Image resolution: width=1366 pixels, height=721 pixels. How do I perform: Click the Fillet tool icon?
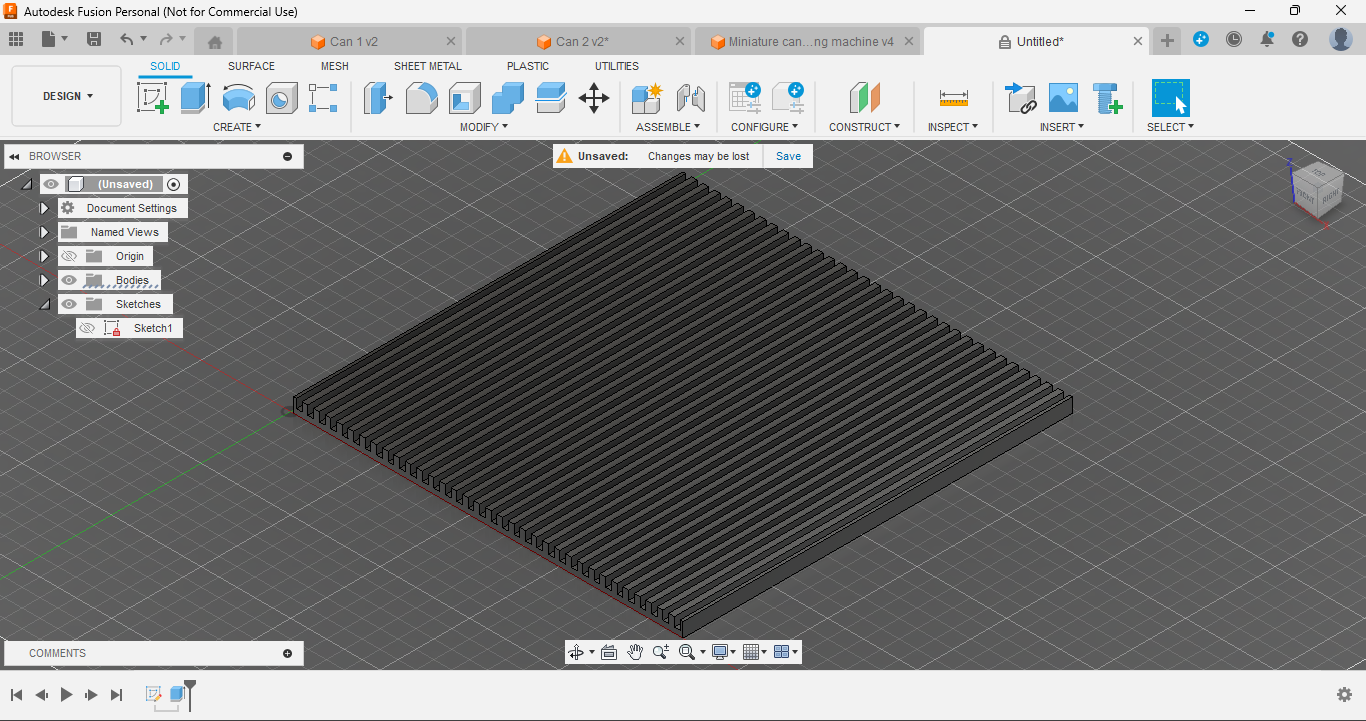click(421, 97)
